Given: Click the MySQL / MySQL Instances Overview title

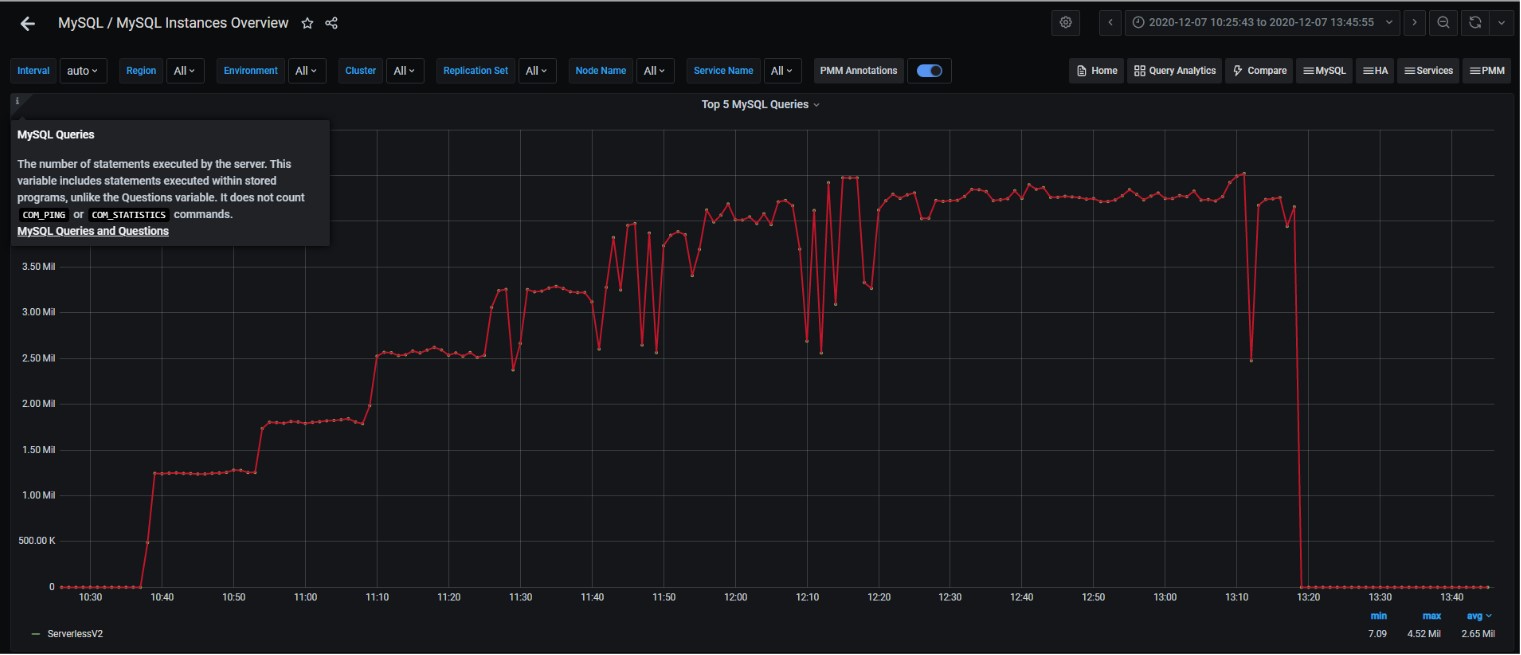Looking at the screenshot, I should [x=173, y=23].
